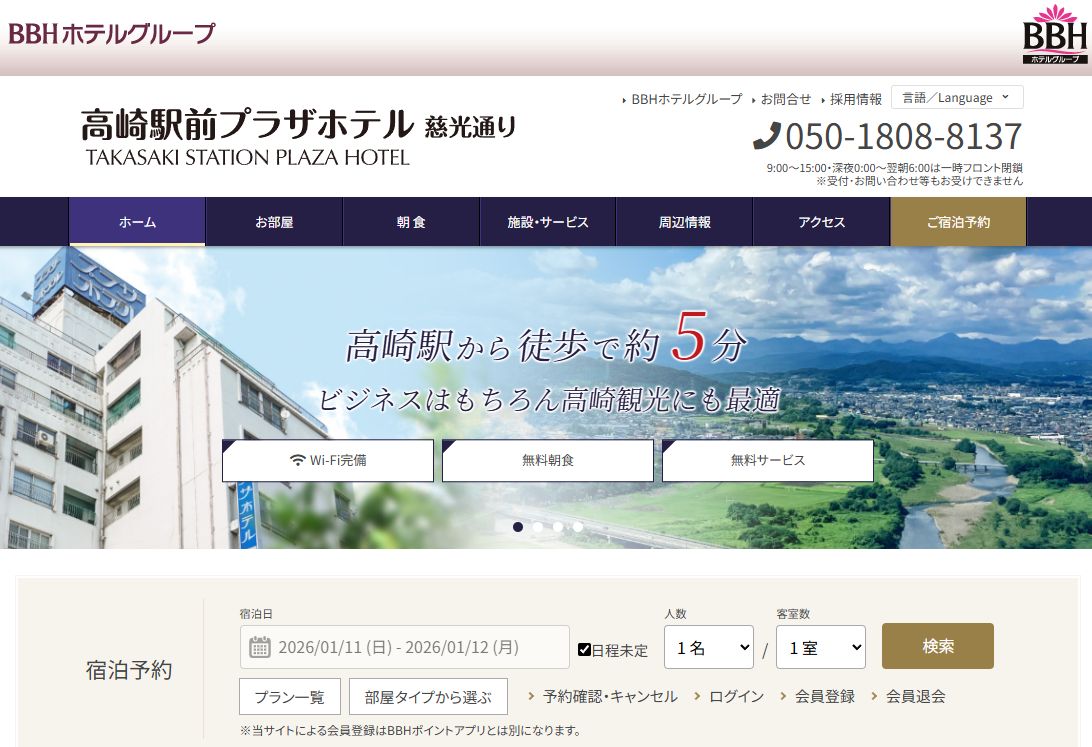Open the アクセス tab in the navigation bar

click(x=821, y=222)
